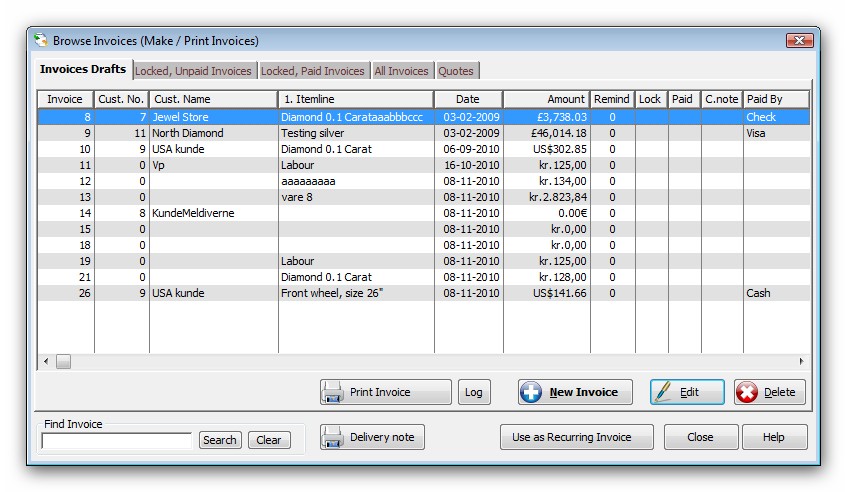Image resolution: width=847 pixels, height=492 pixels.
Task: Click the Search button
Action: tap(219, 440)
